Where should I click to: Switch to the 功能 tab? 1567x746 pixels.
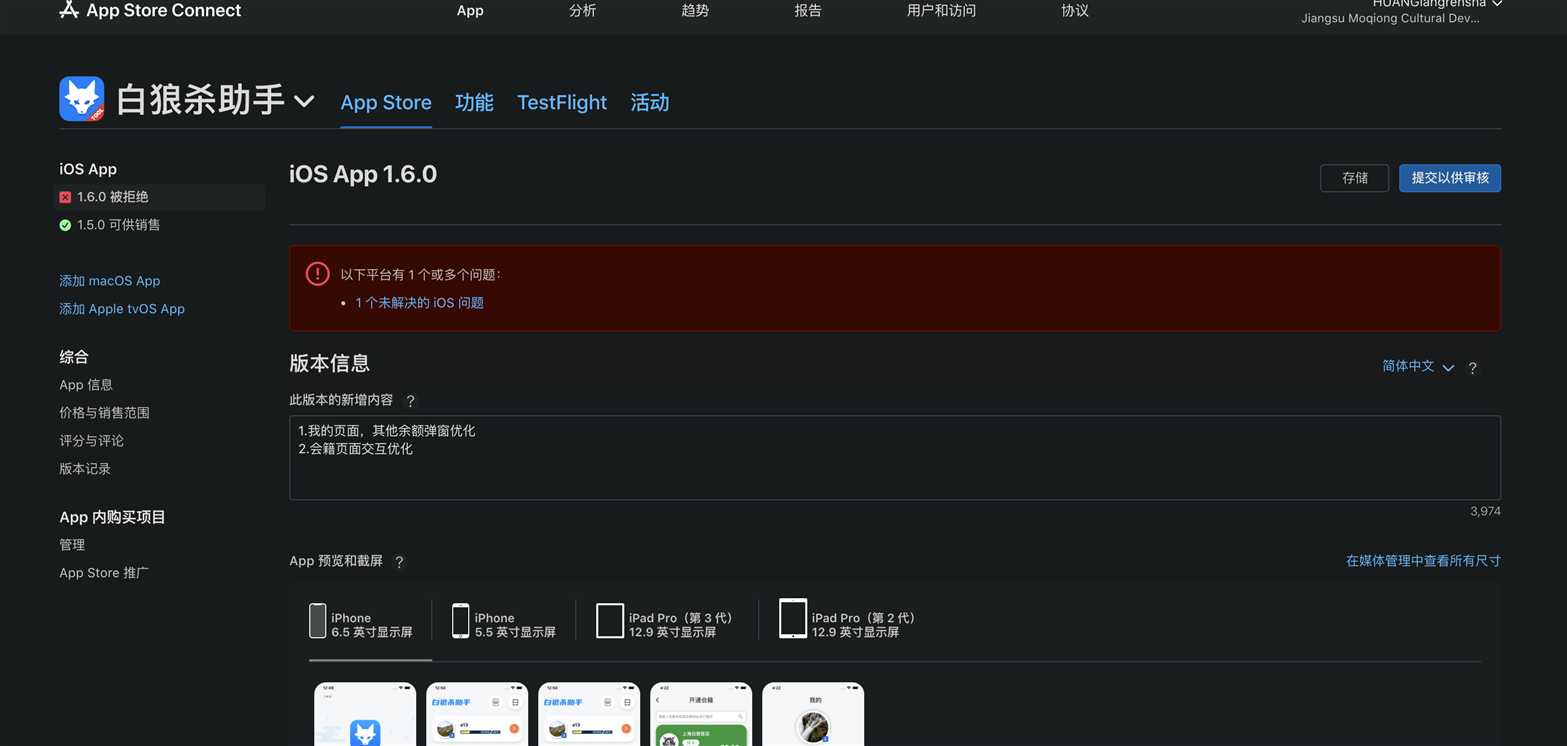coord(474,102)
